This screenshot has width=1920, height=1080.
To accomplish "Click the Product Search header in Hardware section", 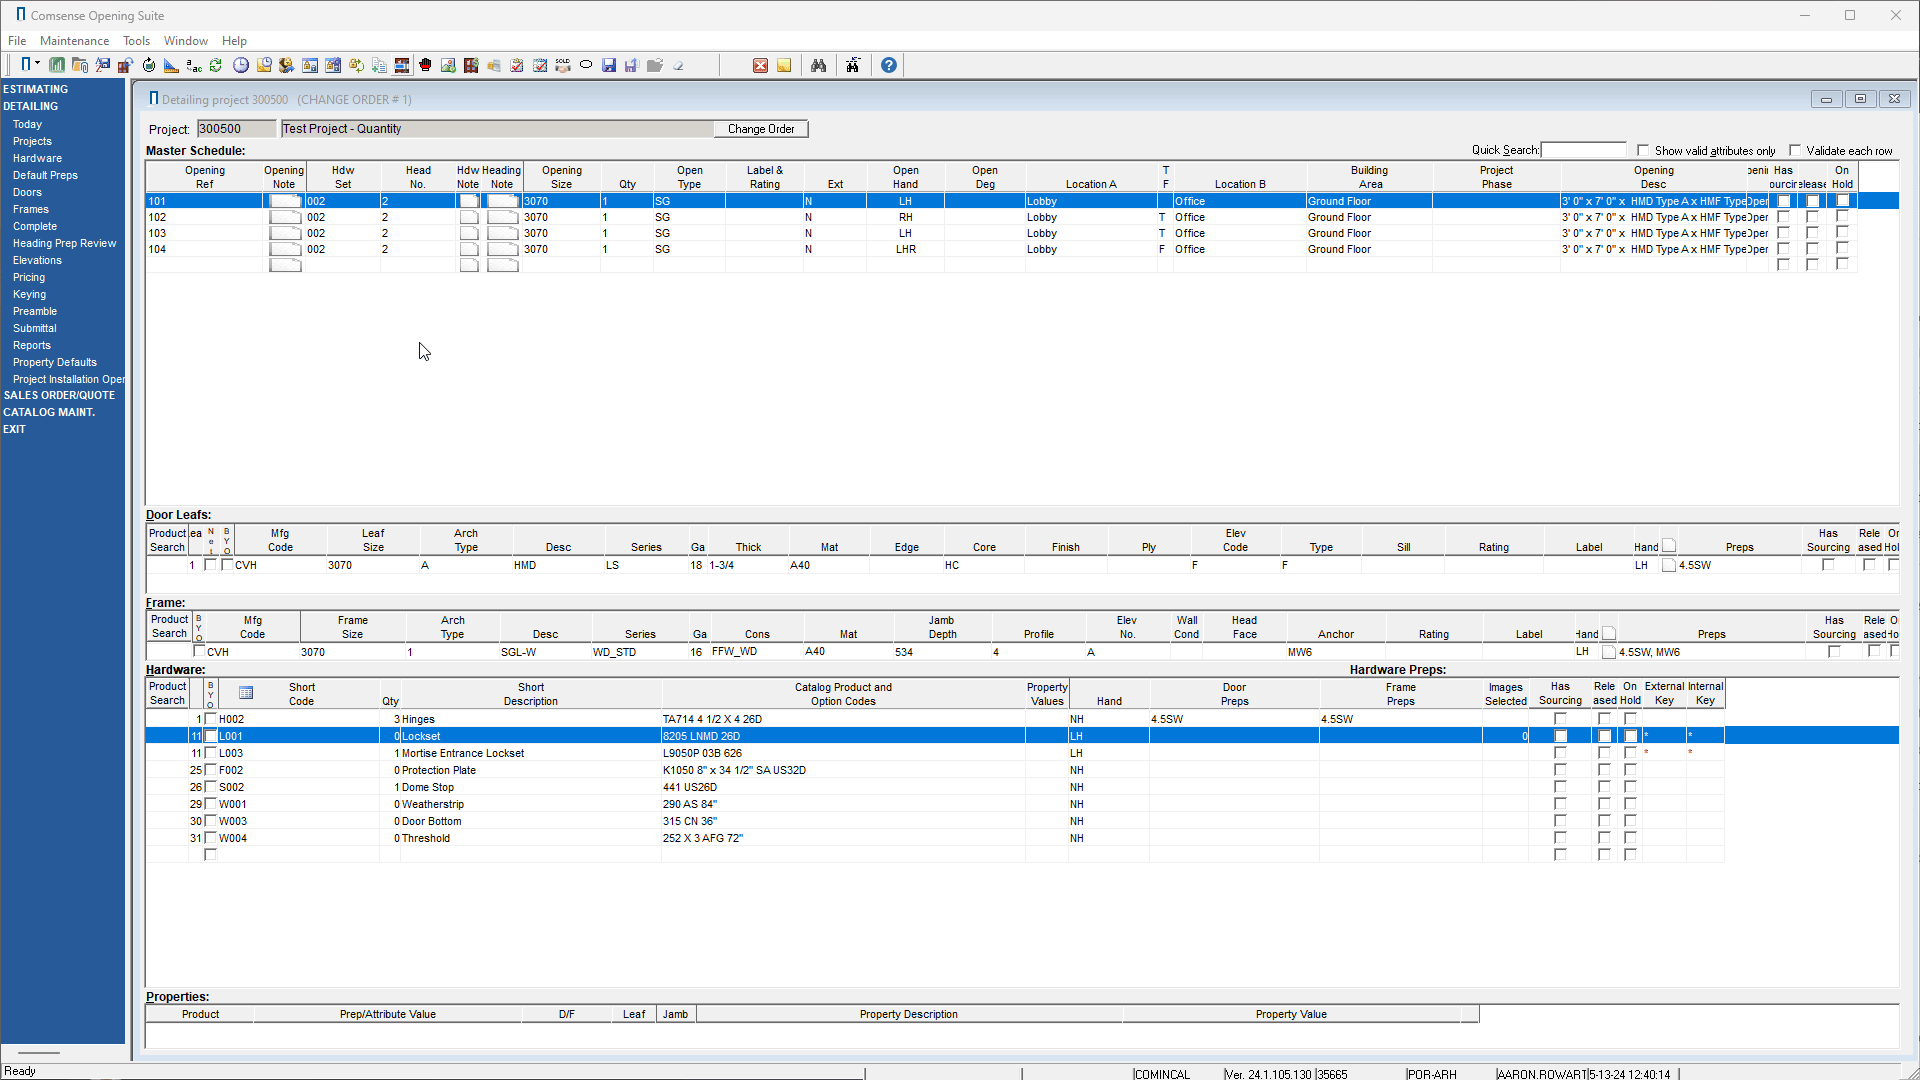I will (x=167, y=693).
